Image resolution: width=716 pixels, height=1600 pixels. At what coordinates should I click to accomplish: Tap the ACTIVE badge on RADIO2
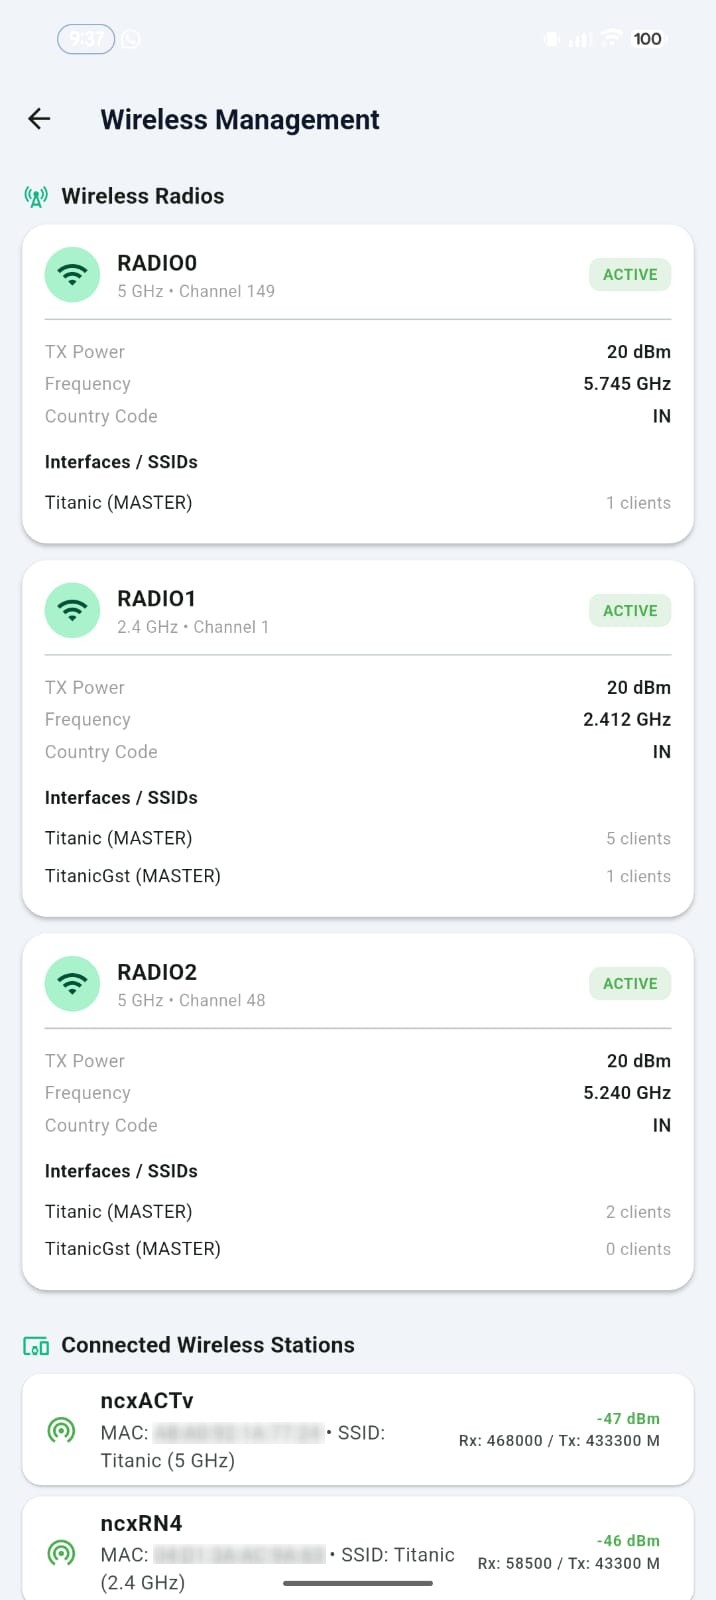[x=630, y=983]
